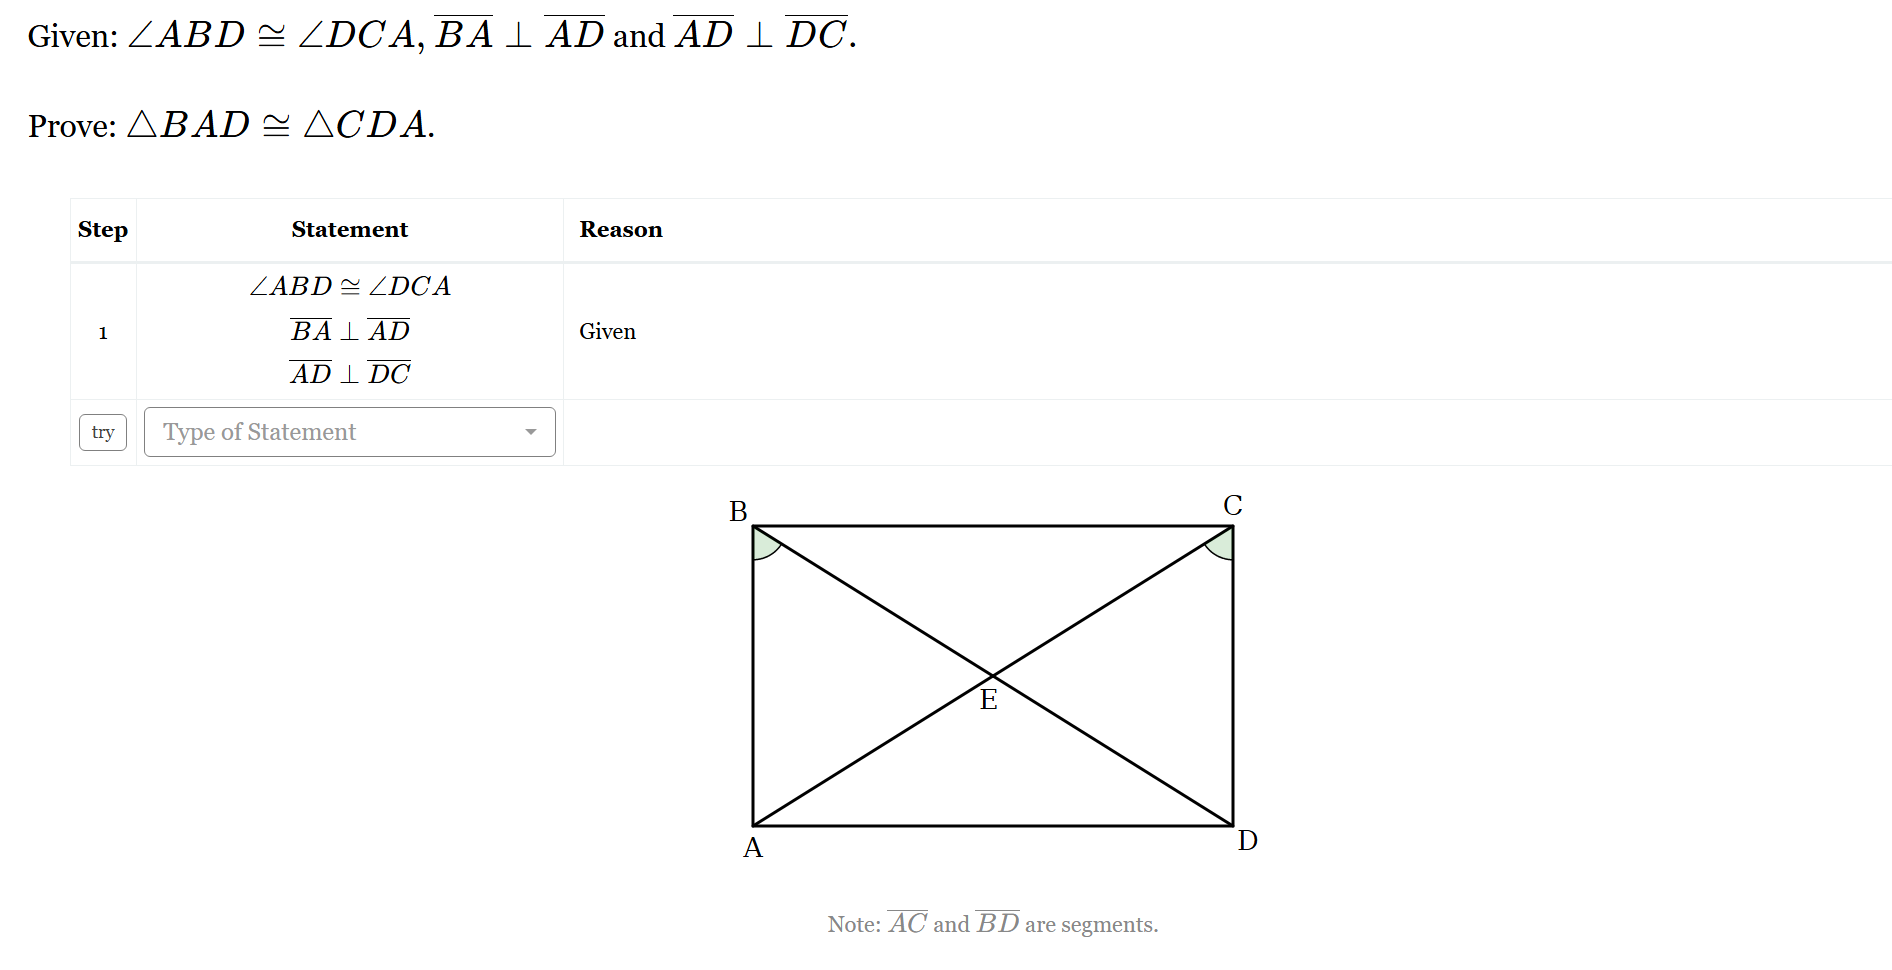Select the Statement column header
This screenshot has height=970, width=1892.
point(349,229)
